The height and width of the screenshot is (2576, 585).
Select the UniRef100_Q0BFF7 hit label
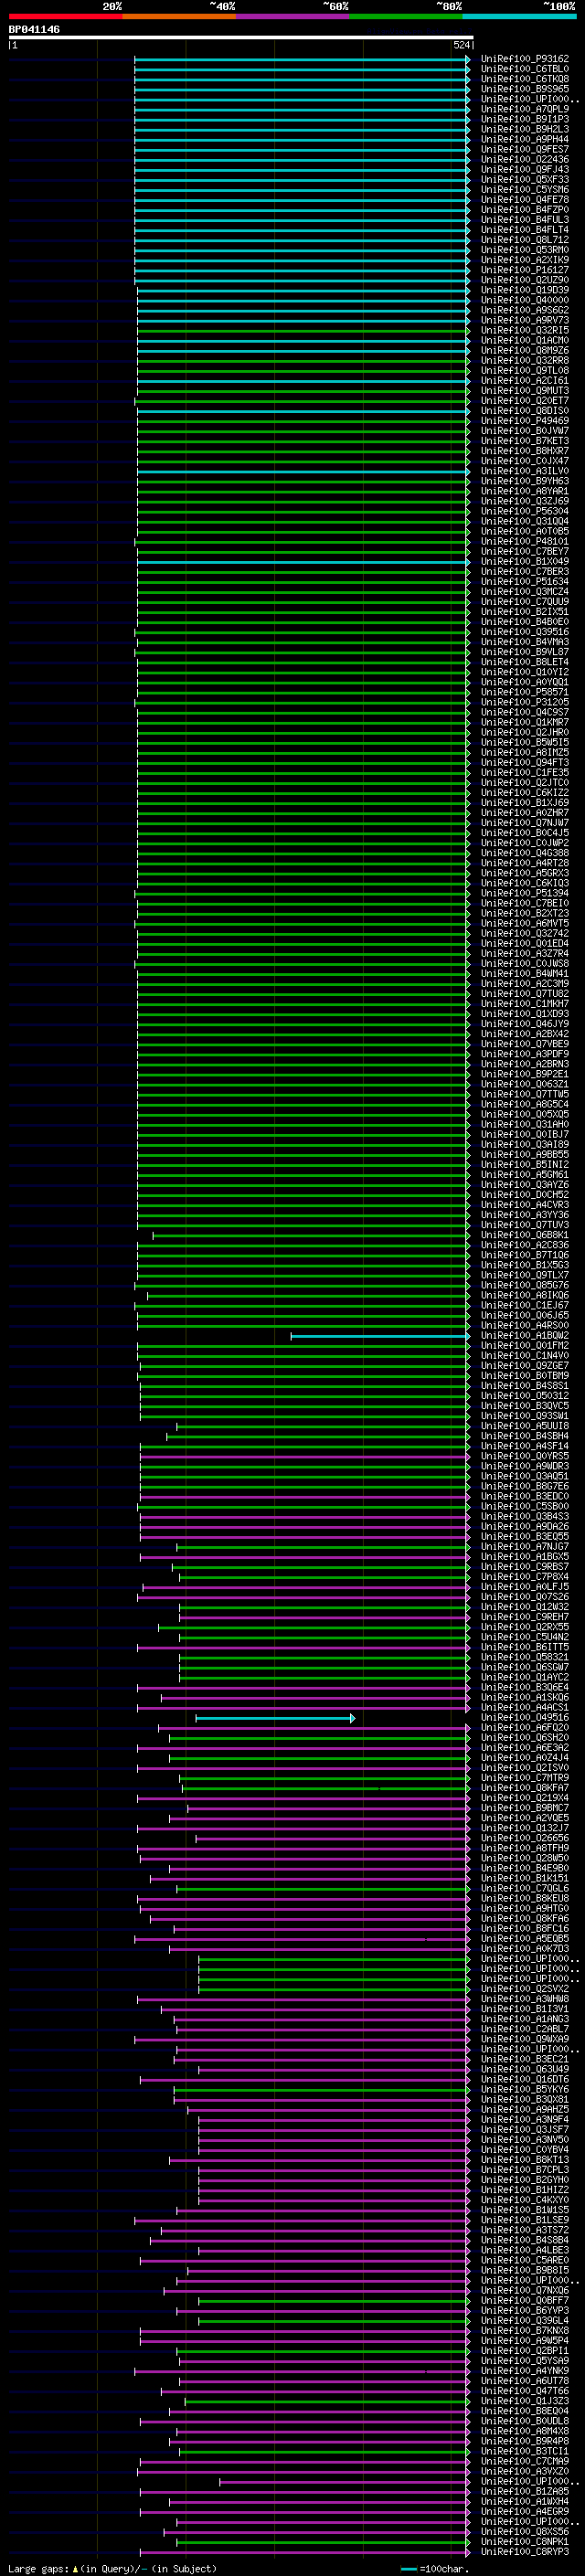click(x=524, y=2300)
